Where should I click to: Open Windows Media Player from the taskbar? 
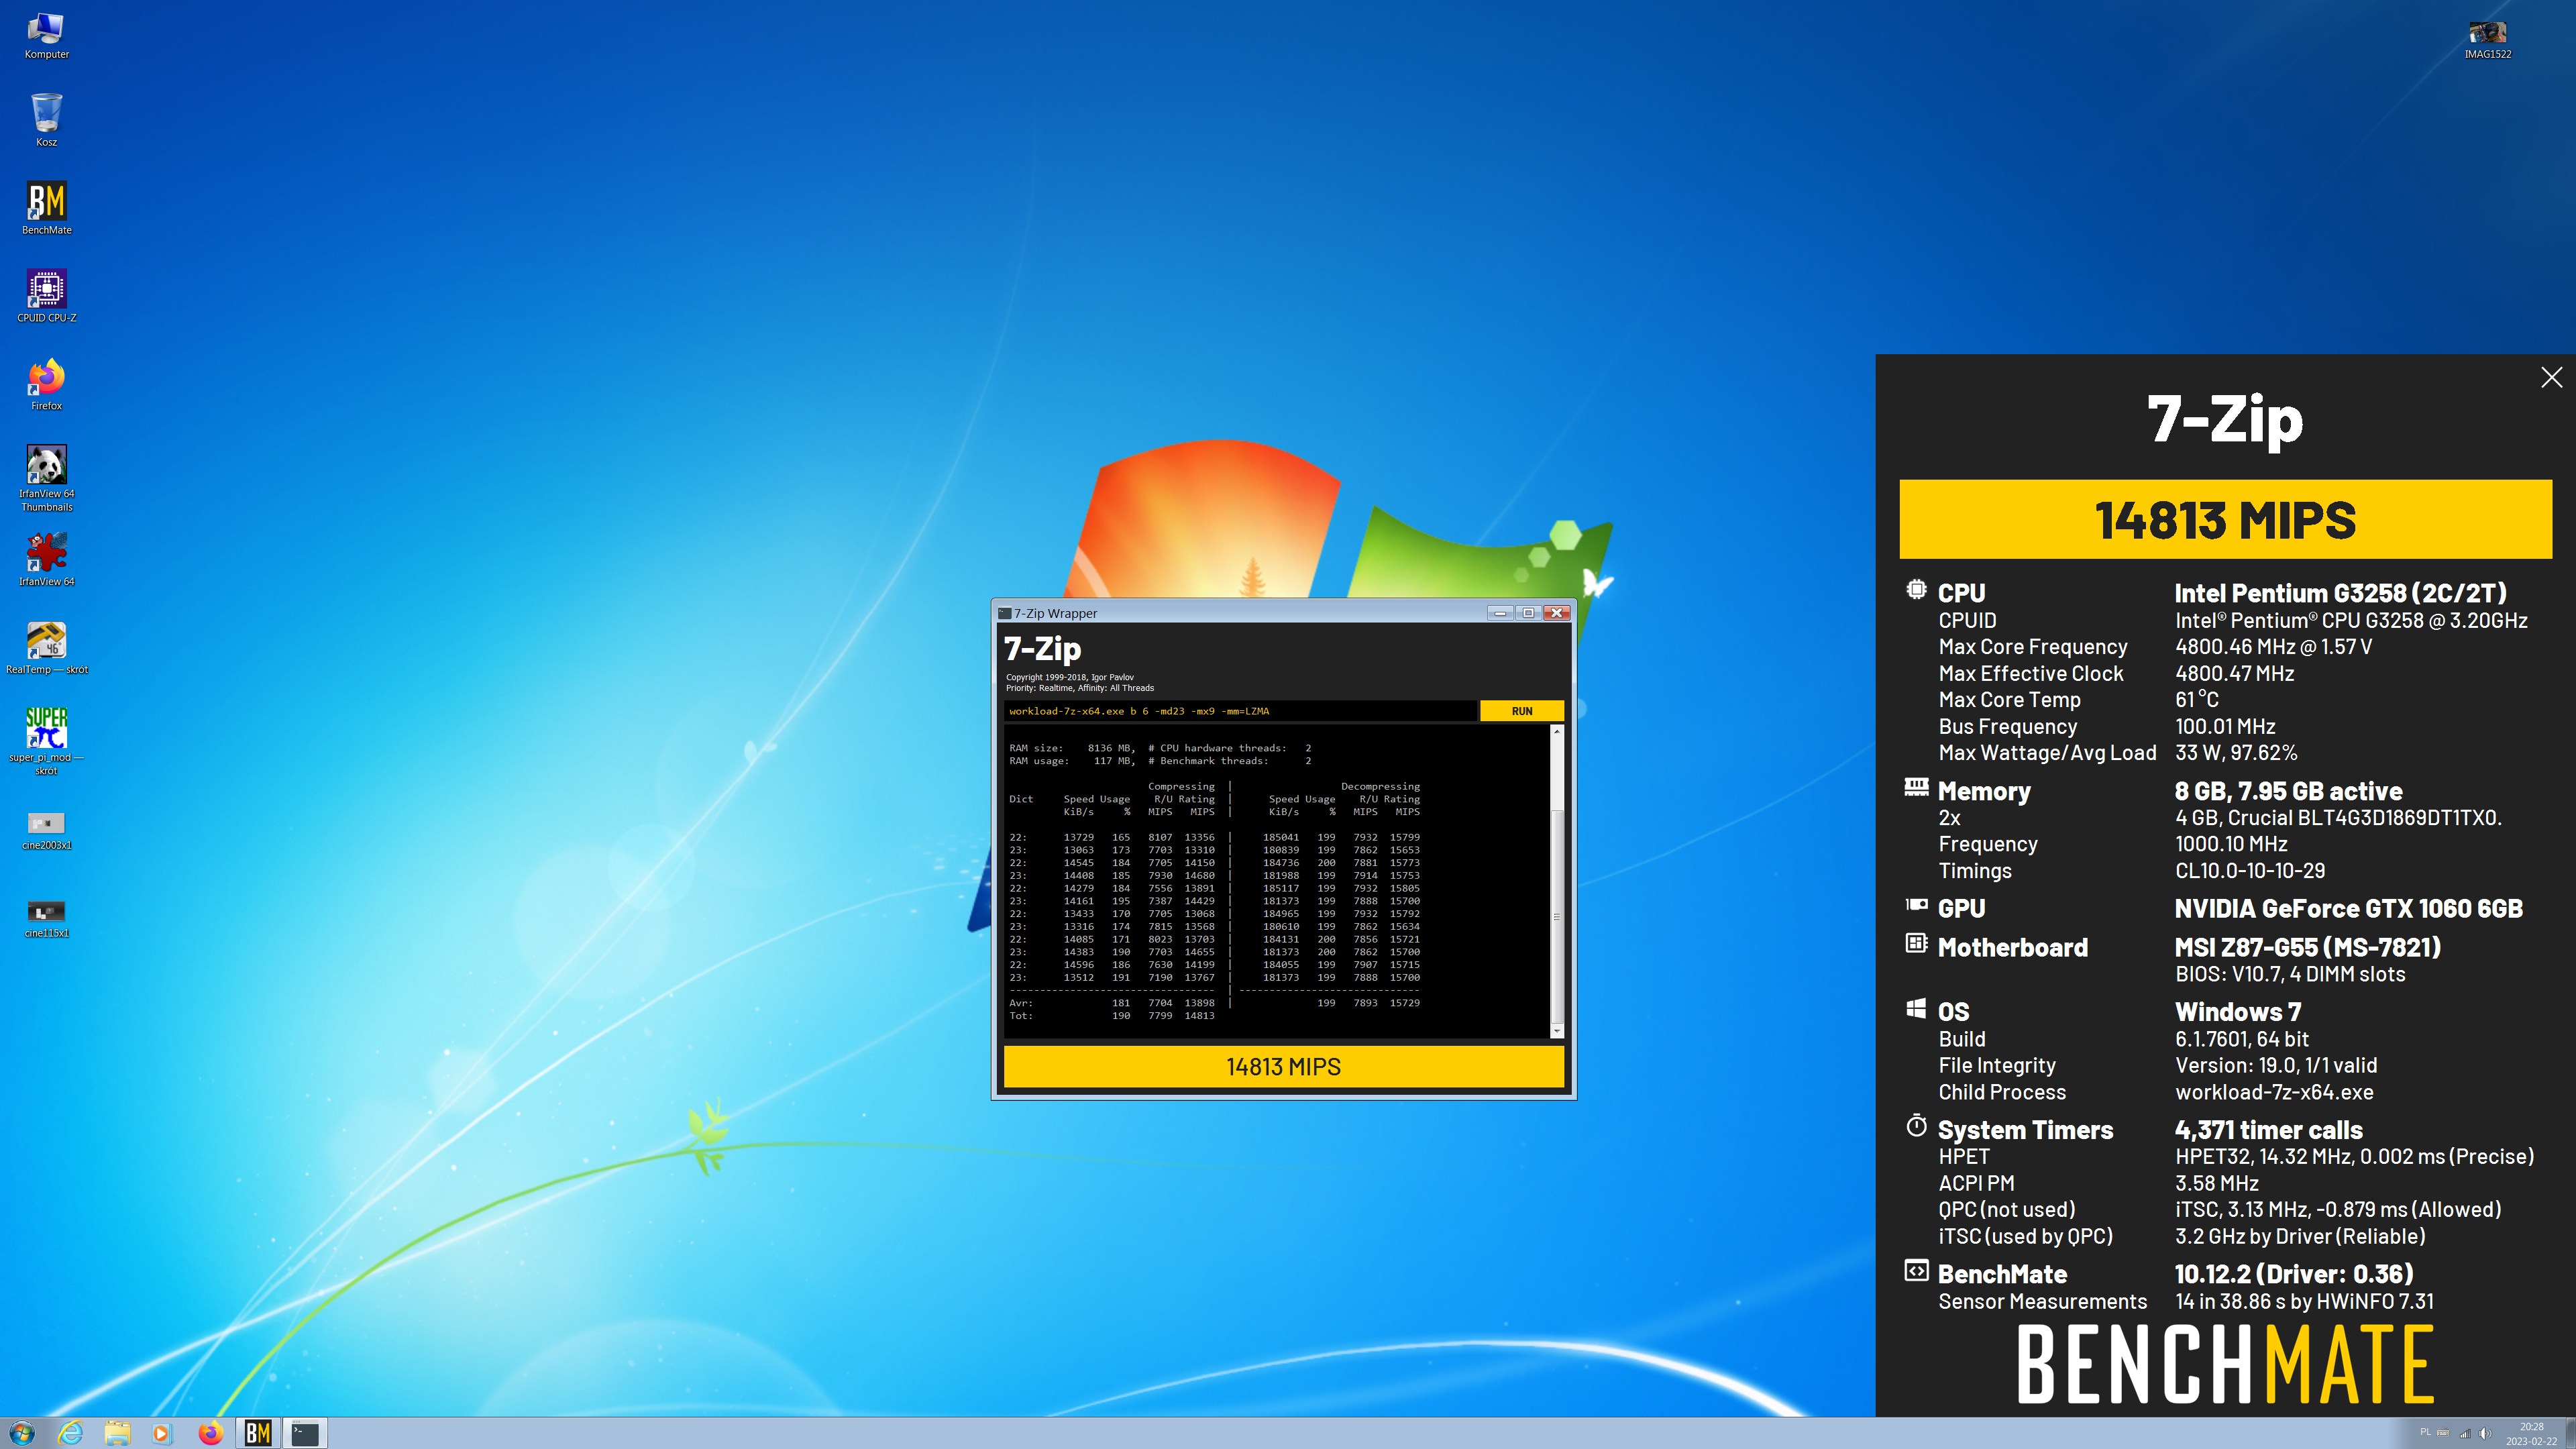pyautogui.click(x=162, y=1433)
